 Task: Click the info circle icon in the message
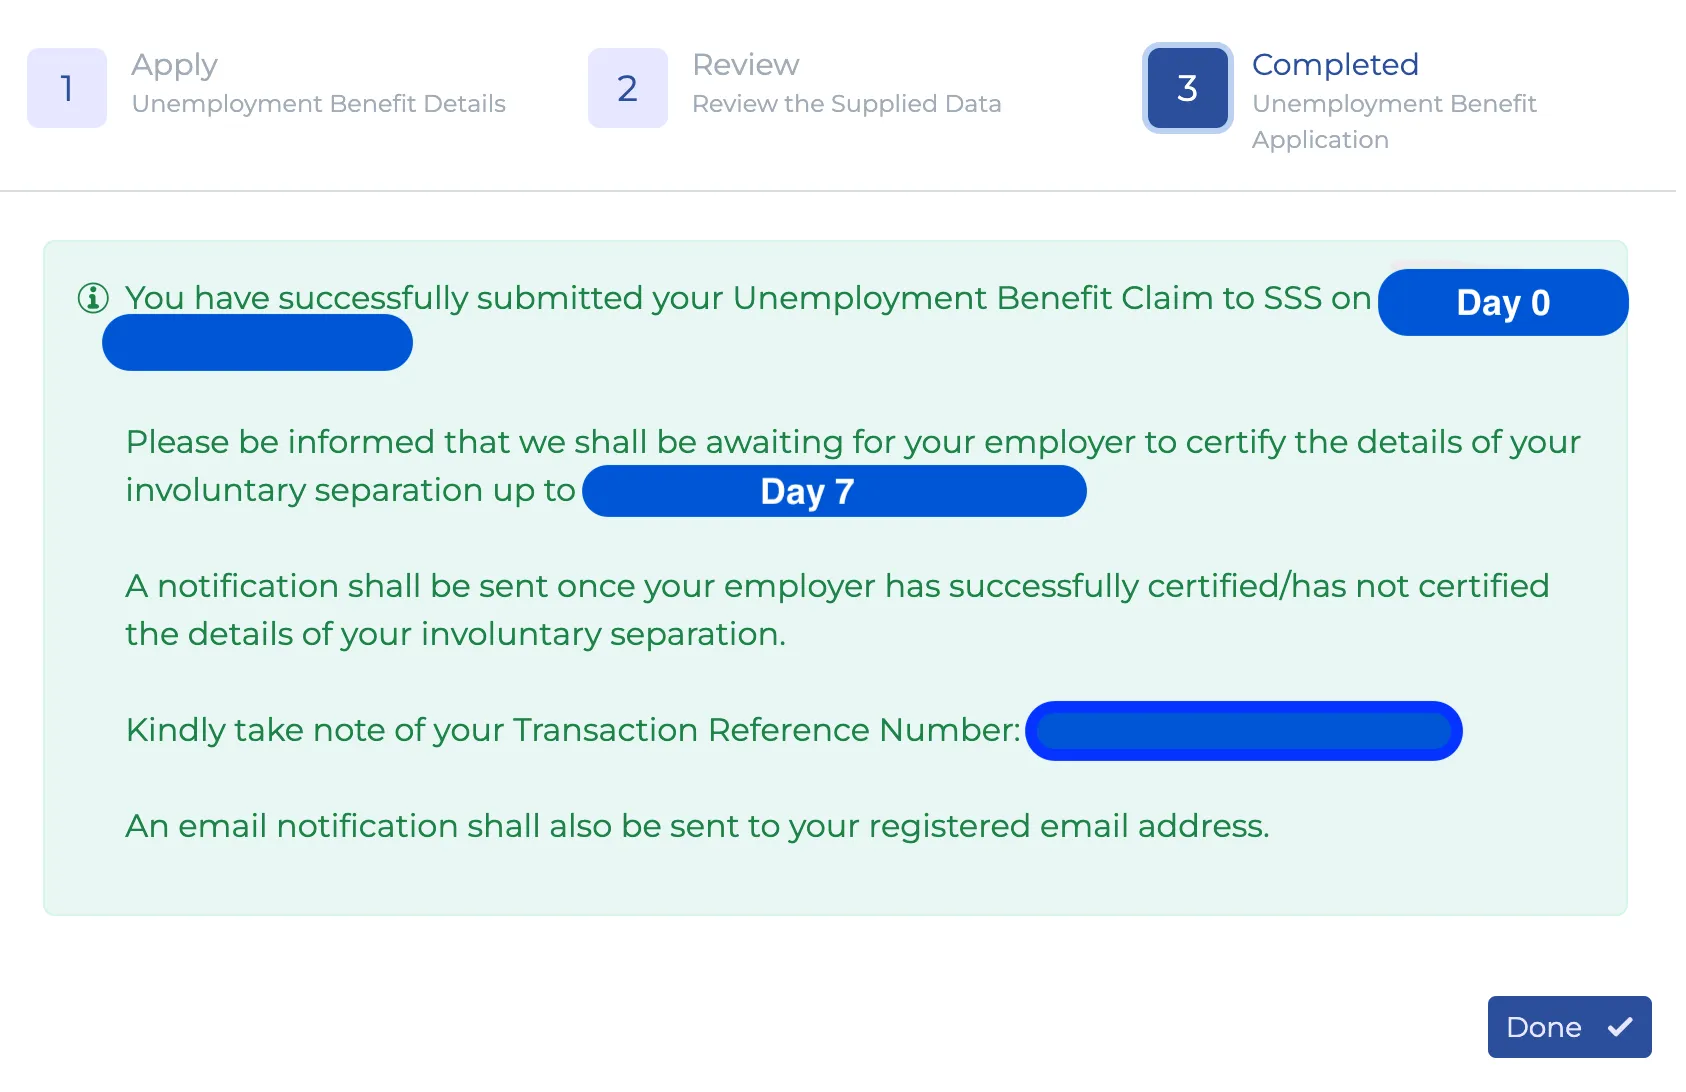(x=93, y=298)
